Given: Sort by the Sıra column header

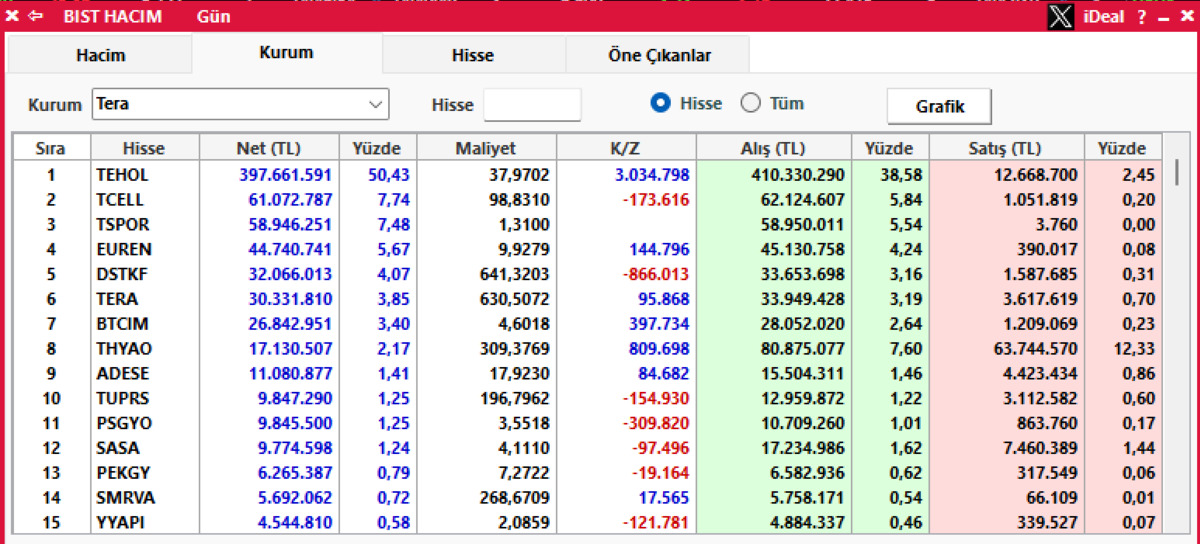Looking at the screenshot, I should click(50, 148).
